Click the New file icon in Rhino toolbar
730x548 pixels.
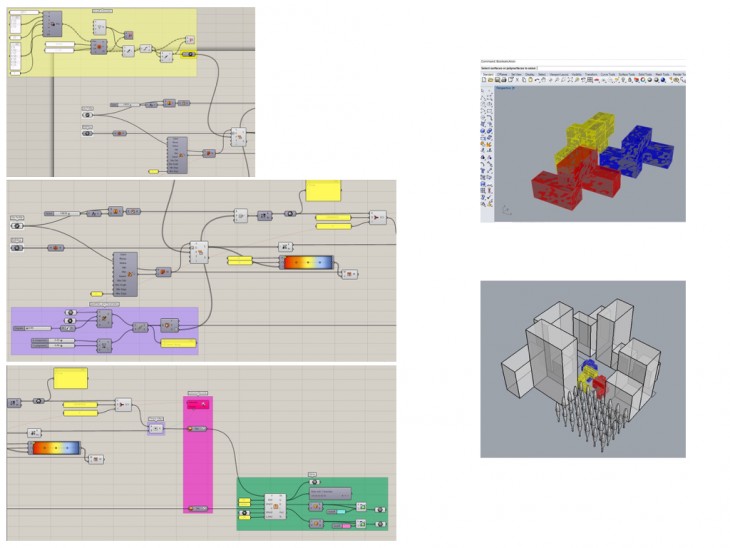(484, 81)
